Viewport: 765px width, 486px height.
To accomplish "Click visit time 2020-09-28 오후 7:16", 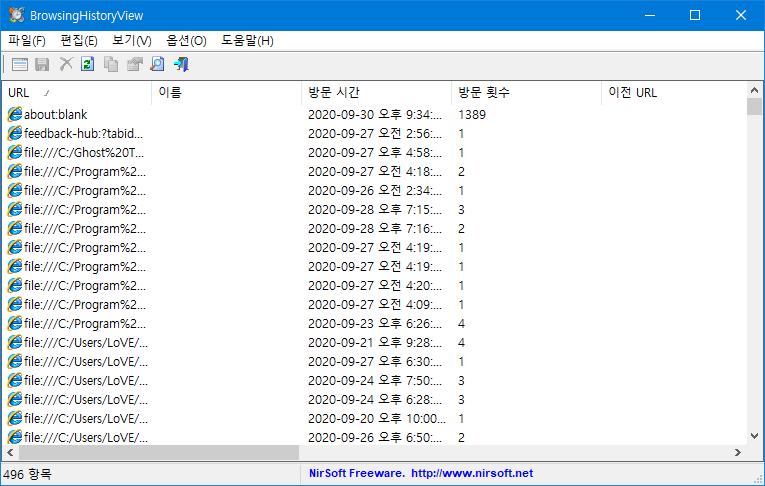I will 375,228.
